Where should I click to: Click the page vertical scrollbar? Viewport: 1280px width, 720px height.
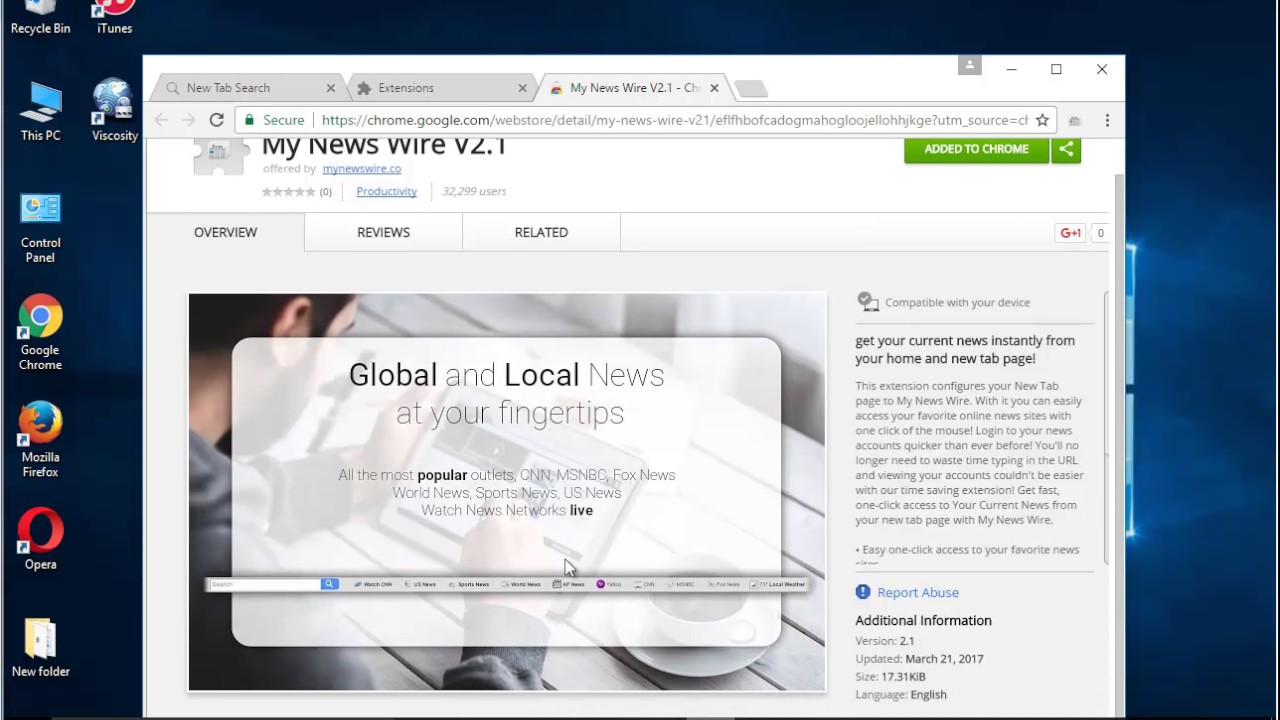pyautogui.click(x=1119, y=430)
